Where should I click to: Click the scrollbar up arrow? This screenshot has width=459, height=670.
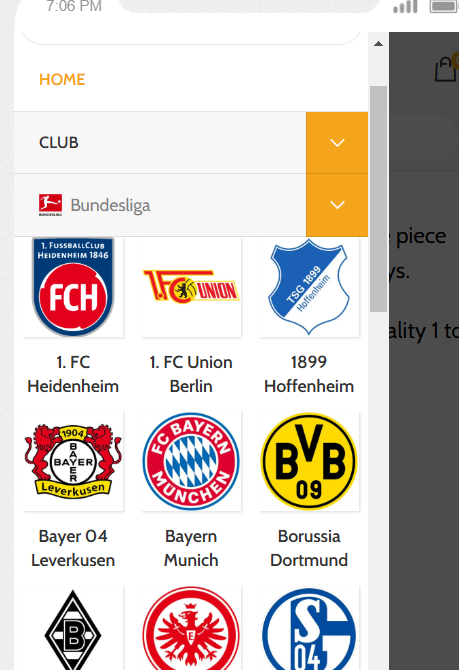tap(378, 44)
